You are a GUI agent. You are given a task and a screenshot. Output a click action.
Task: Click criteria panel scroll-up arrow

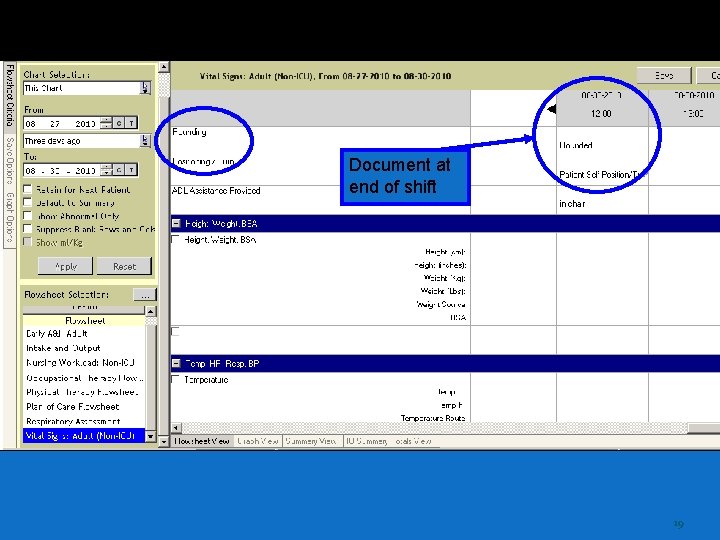tap(163, 67)
